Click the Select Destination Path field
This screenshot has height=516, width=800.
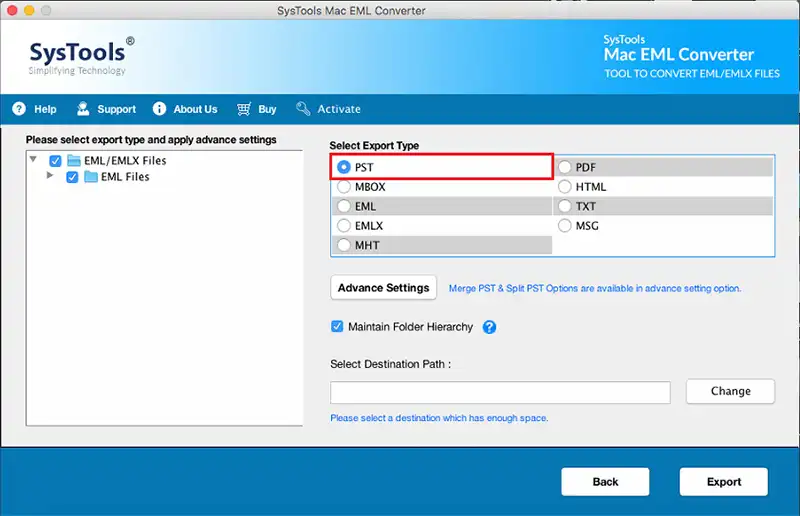500,392
